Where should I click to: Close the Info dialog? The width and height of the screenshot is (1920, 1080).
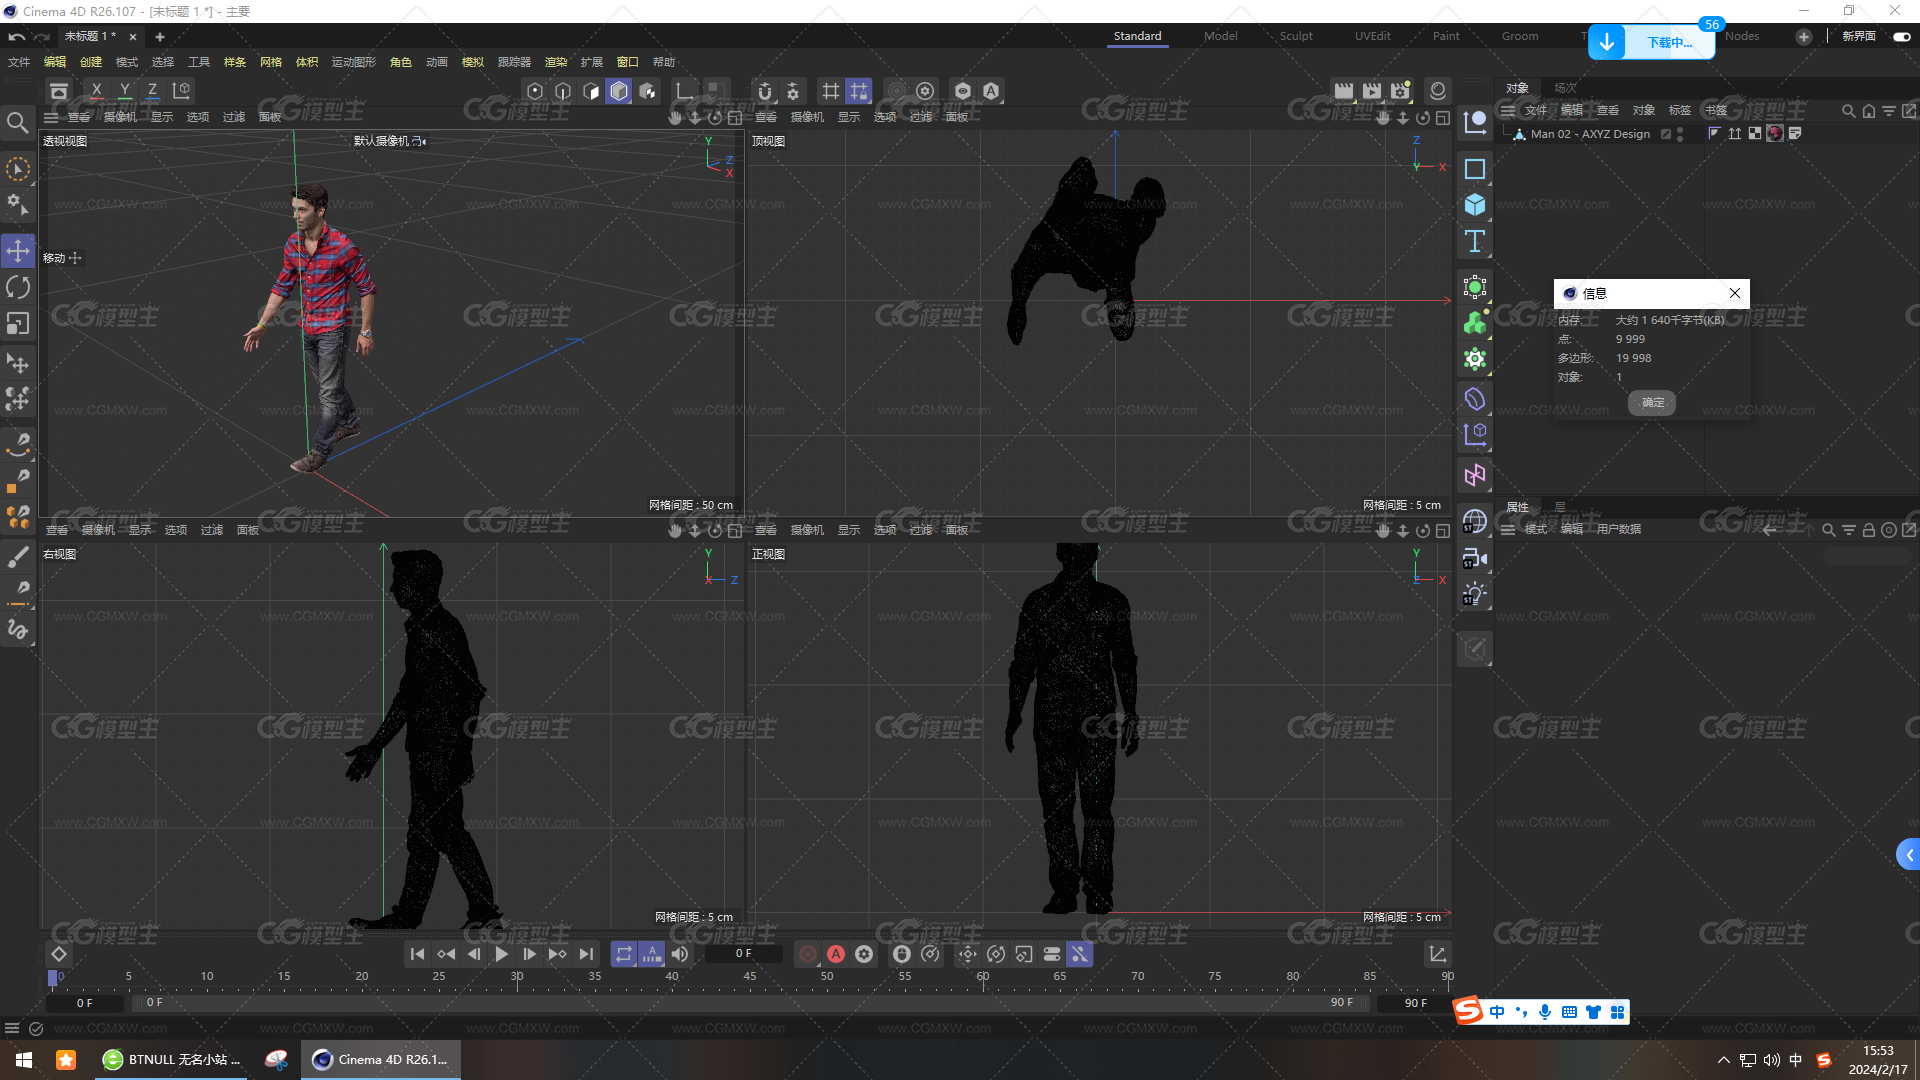click(x=1735, y=293)
